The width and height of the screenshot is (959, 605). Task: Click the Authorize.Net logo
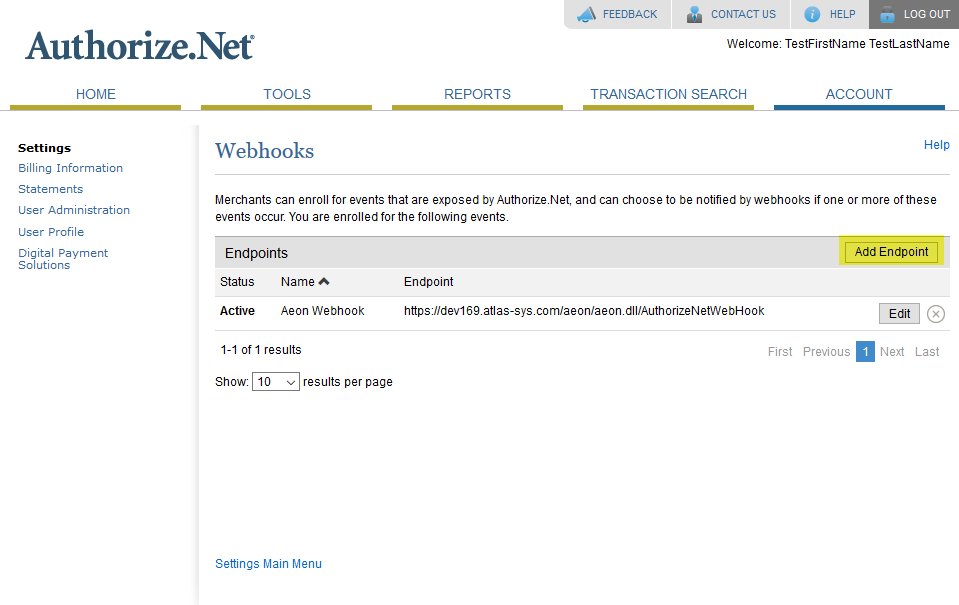click(x=138, y=46)
